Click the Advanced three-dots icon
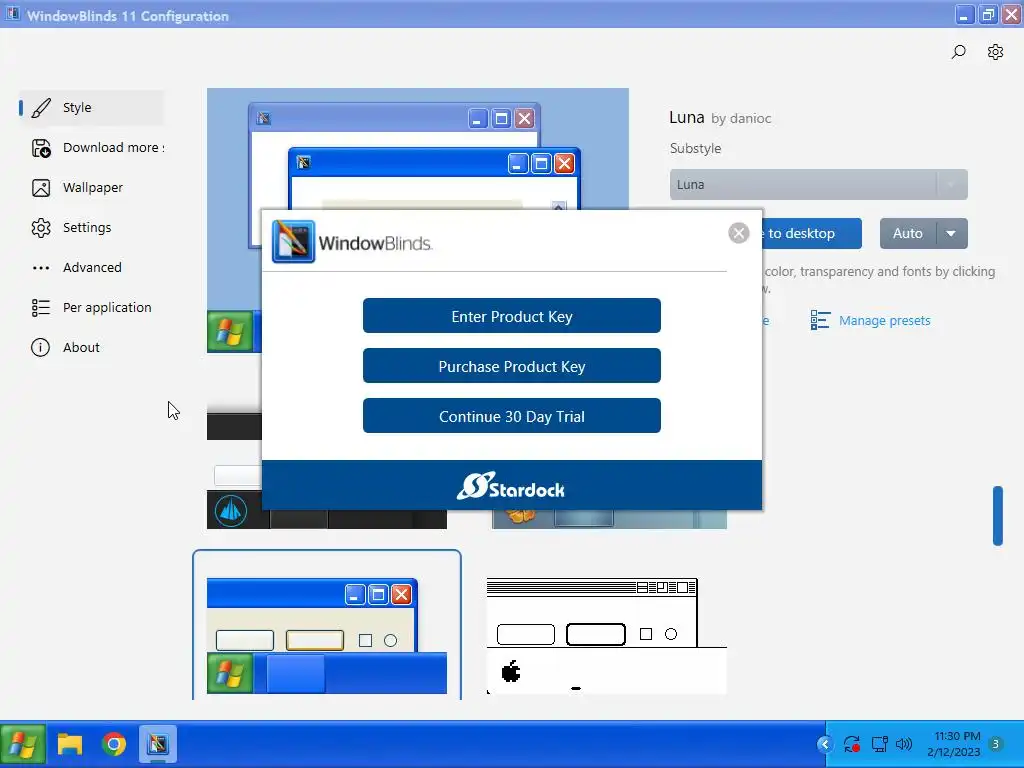The width and height of the screenshot is (1024, 768). (x=41, y=268)
